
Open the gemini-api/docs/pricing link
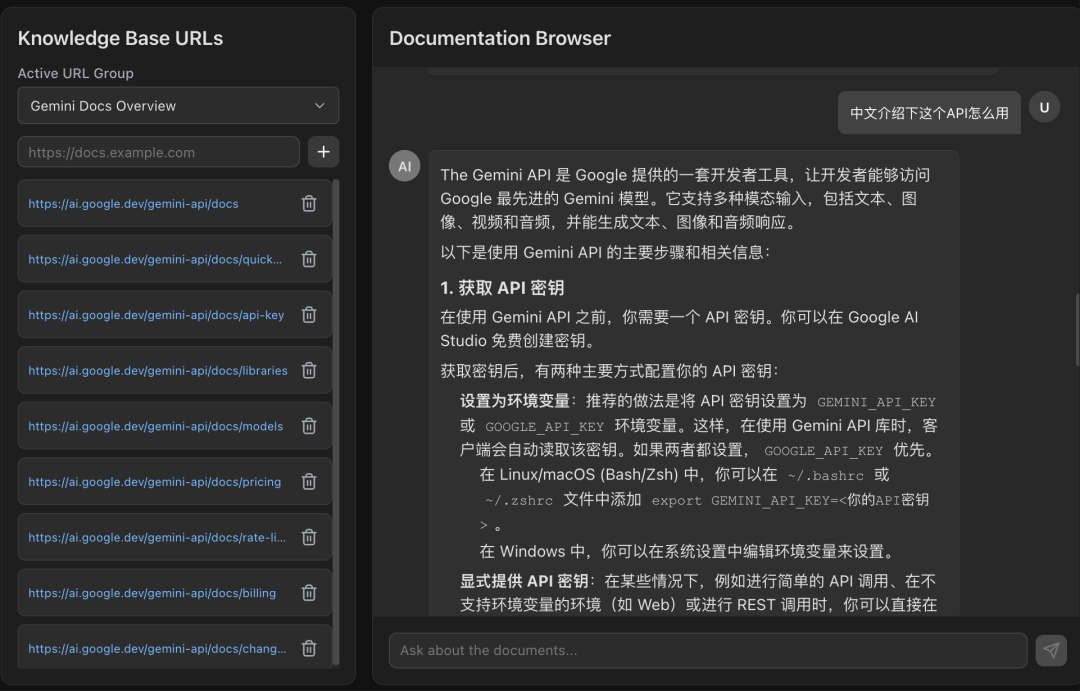pyautogui.click(x=155, y=482)
